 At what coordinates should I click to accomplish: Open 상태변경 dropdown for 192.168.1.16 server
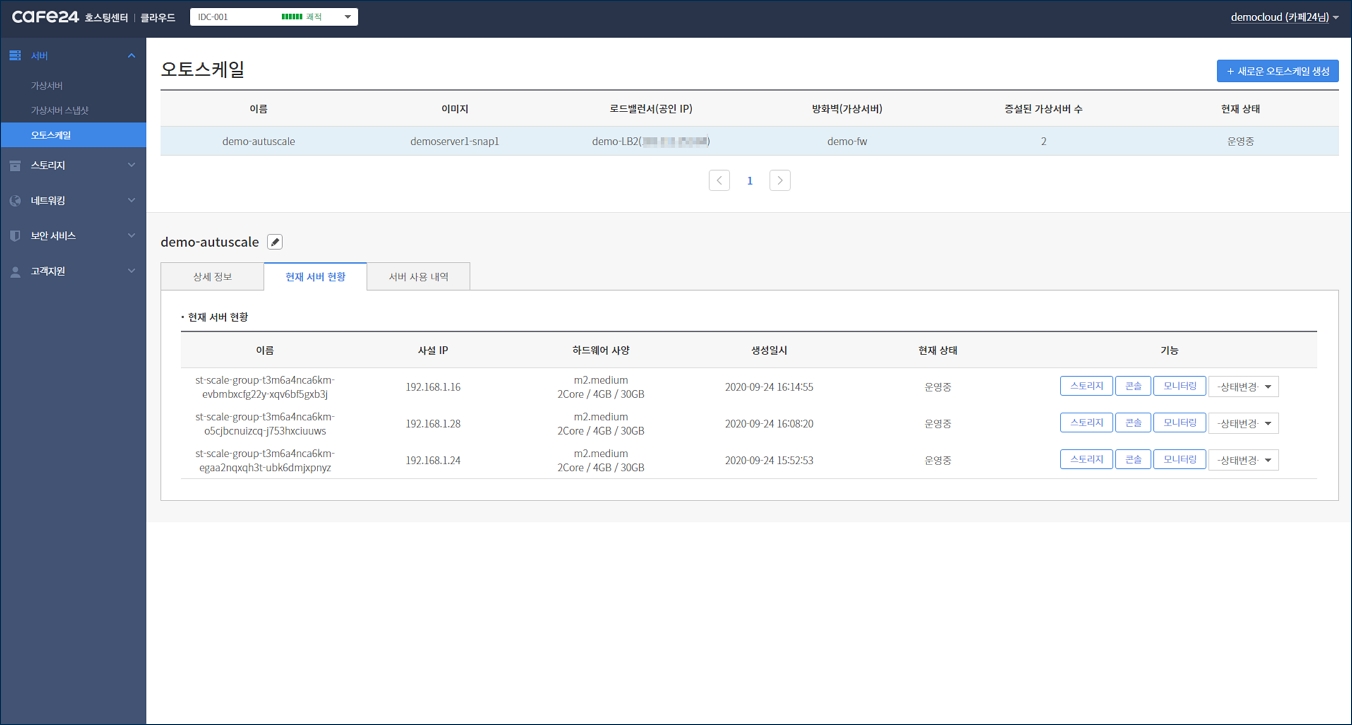click(x=1243, y=387)
